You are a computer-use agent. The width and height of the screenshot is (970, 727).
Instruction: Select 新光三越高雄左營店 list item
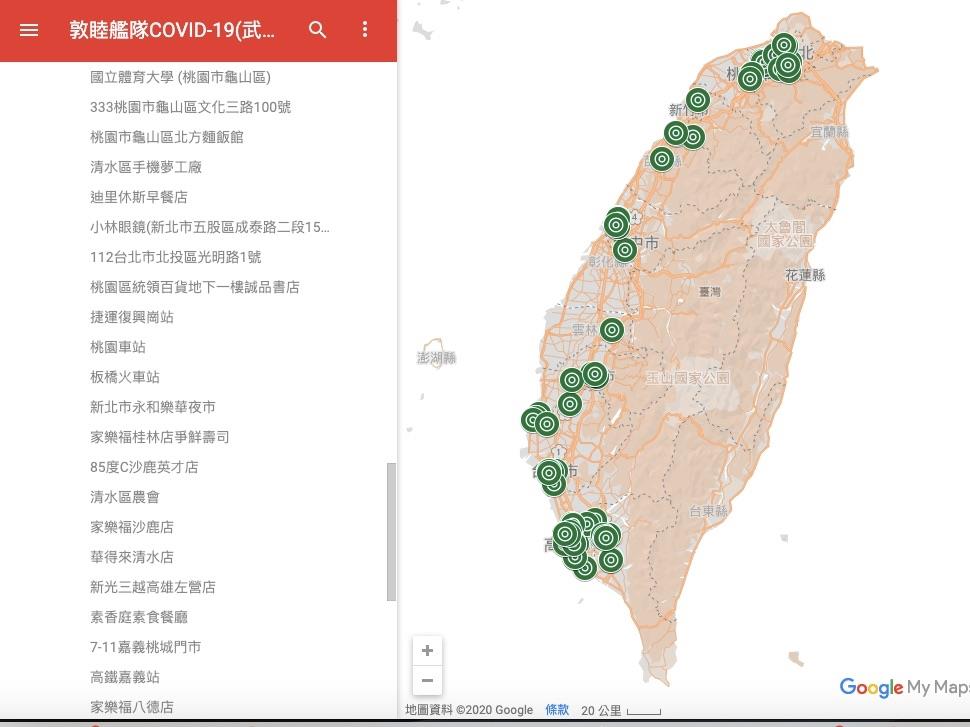click(153, 587)
